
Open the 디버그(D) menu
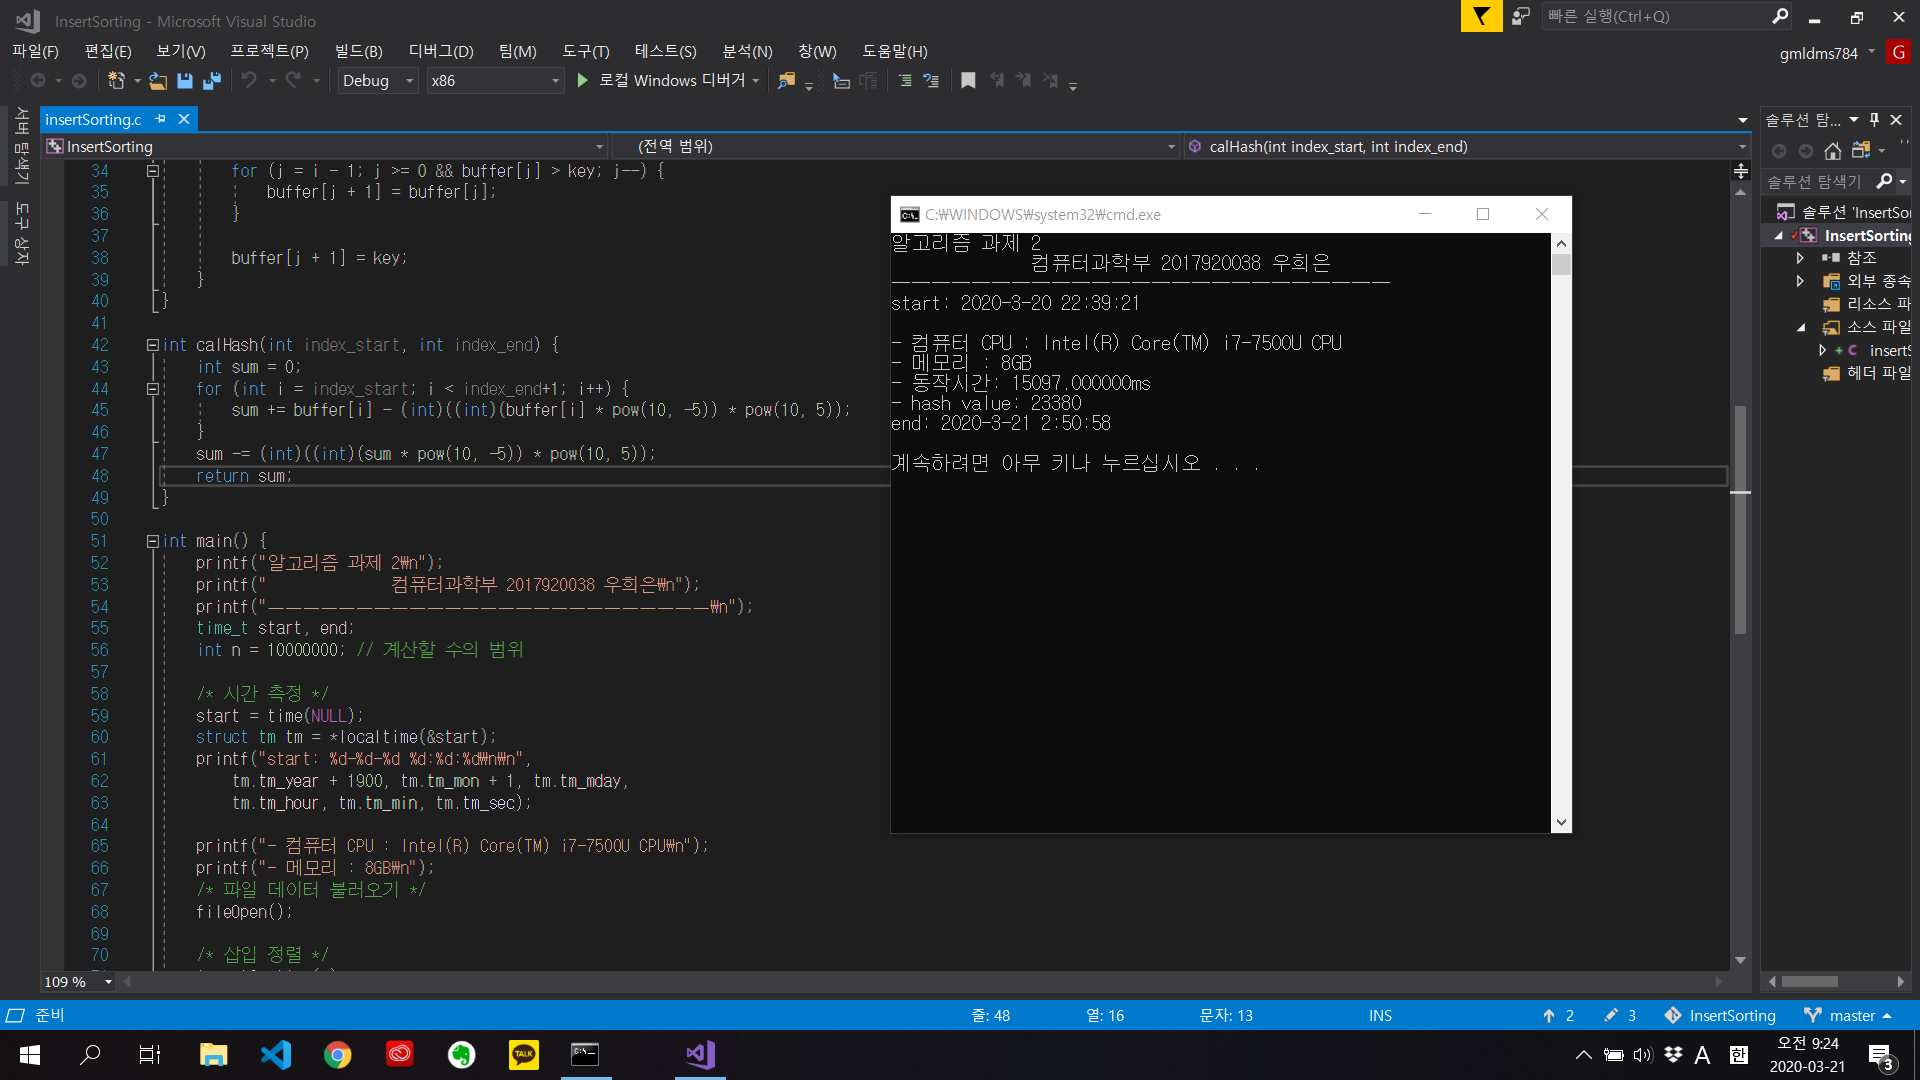tap(440, 51)
